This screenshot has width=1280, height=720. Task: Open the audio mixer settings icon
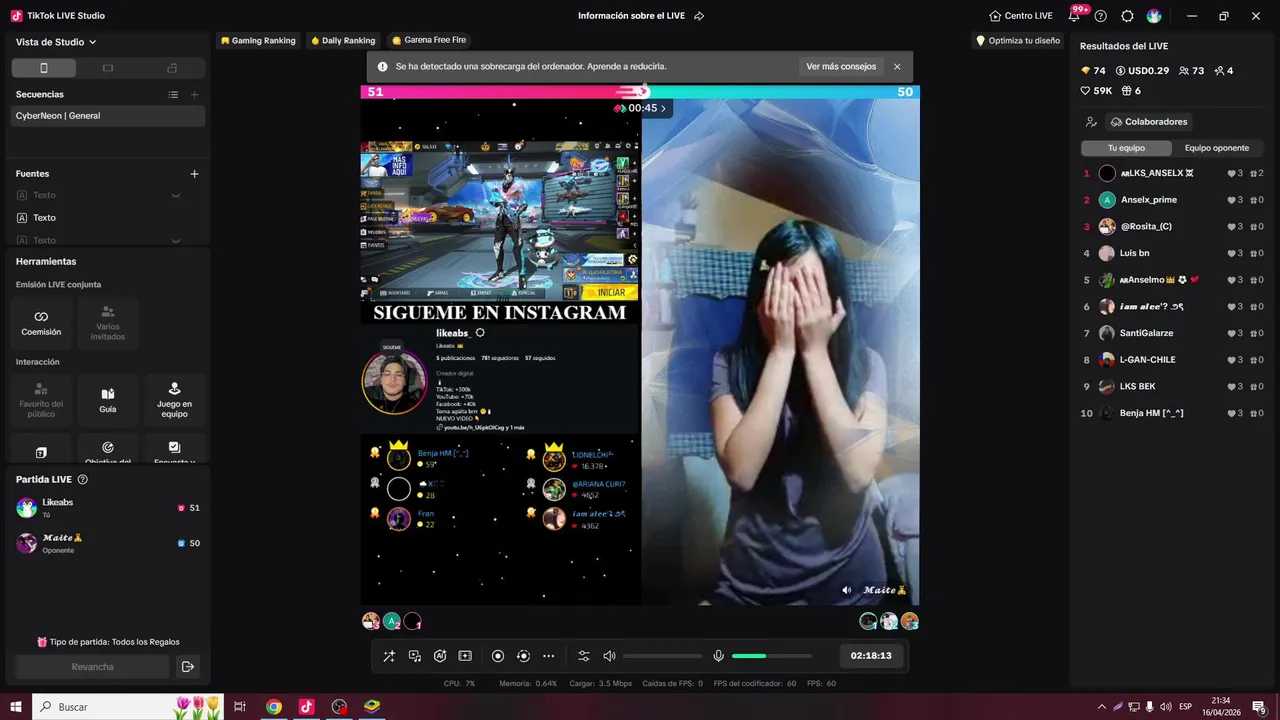[x=584, y=656]
